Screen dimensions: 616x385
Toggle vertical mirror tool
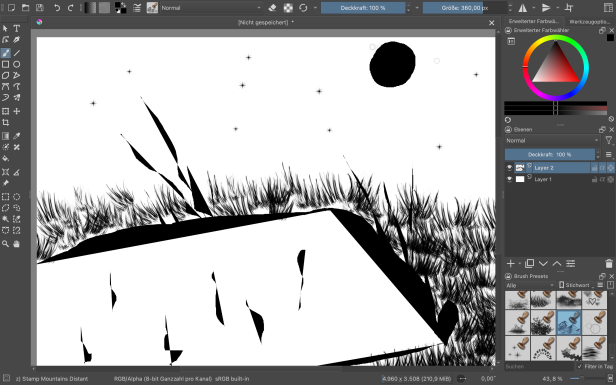pyautogui.click(x=546, y=7)
